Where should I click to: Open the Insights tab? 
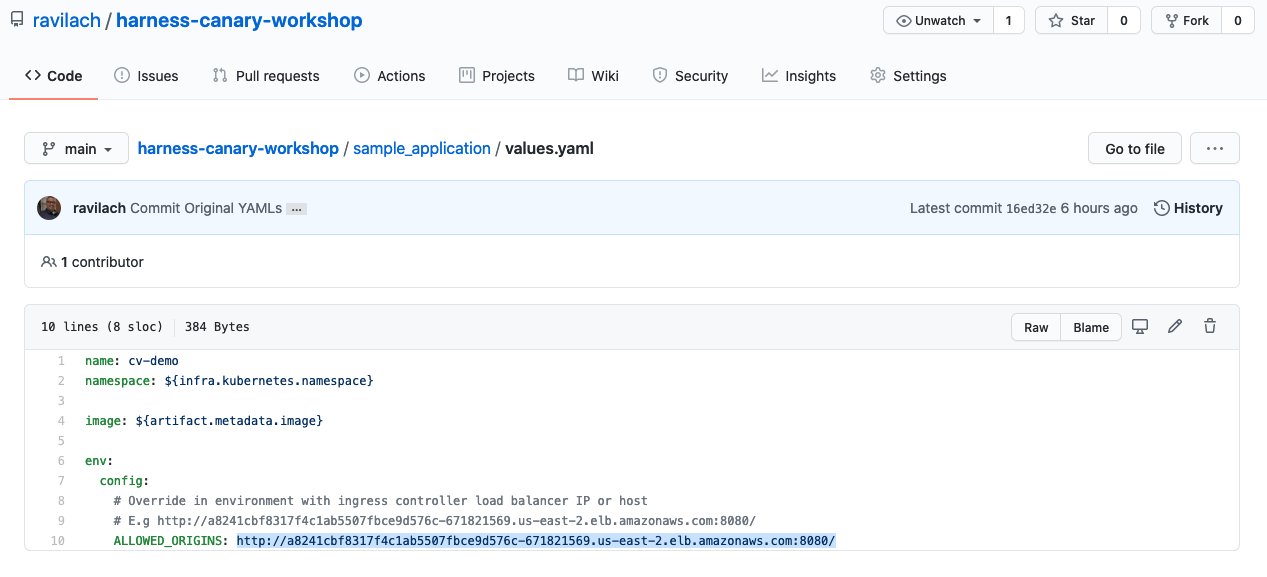coord(799,76)
